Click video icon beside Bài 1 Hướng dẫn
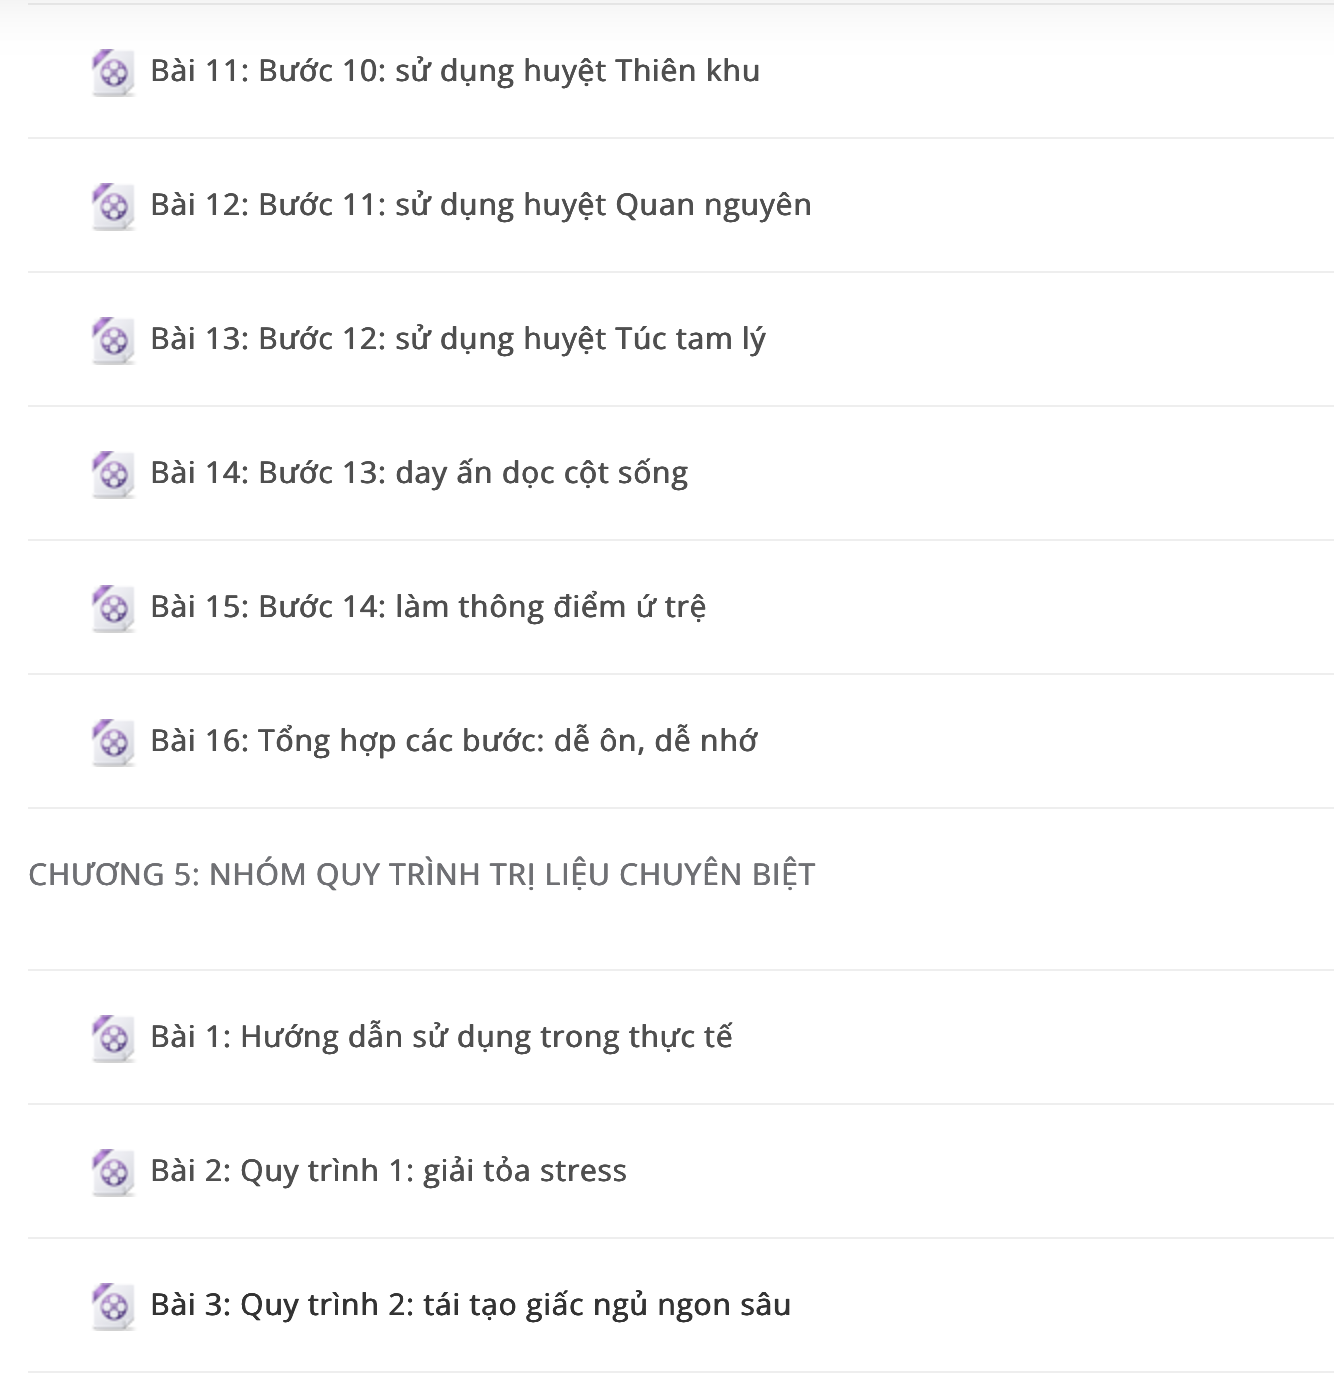This screenshot has width=1334, height=1378. [x=113, y=1039]
